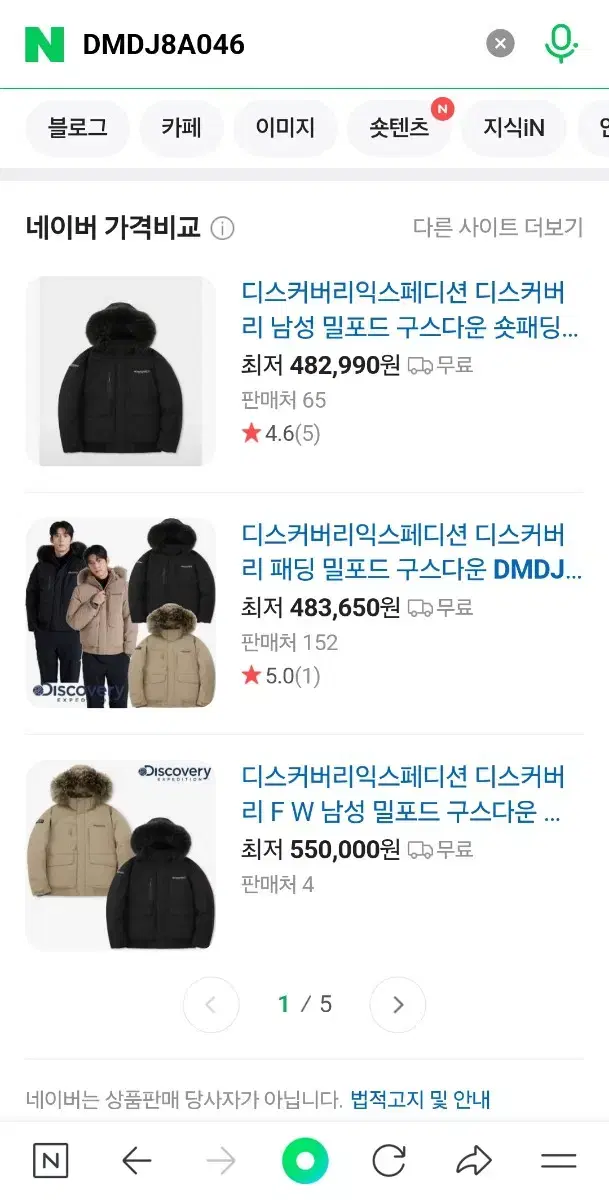
Task: Open the Naver home N icon in bottom bar
Action: [51, 1160]
